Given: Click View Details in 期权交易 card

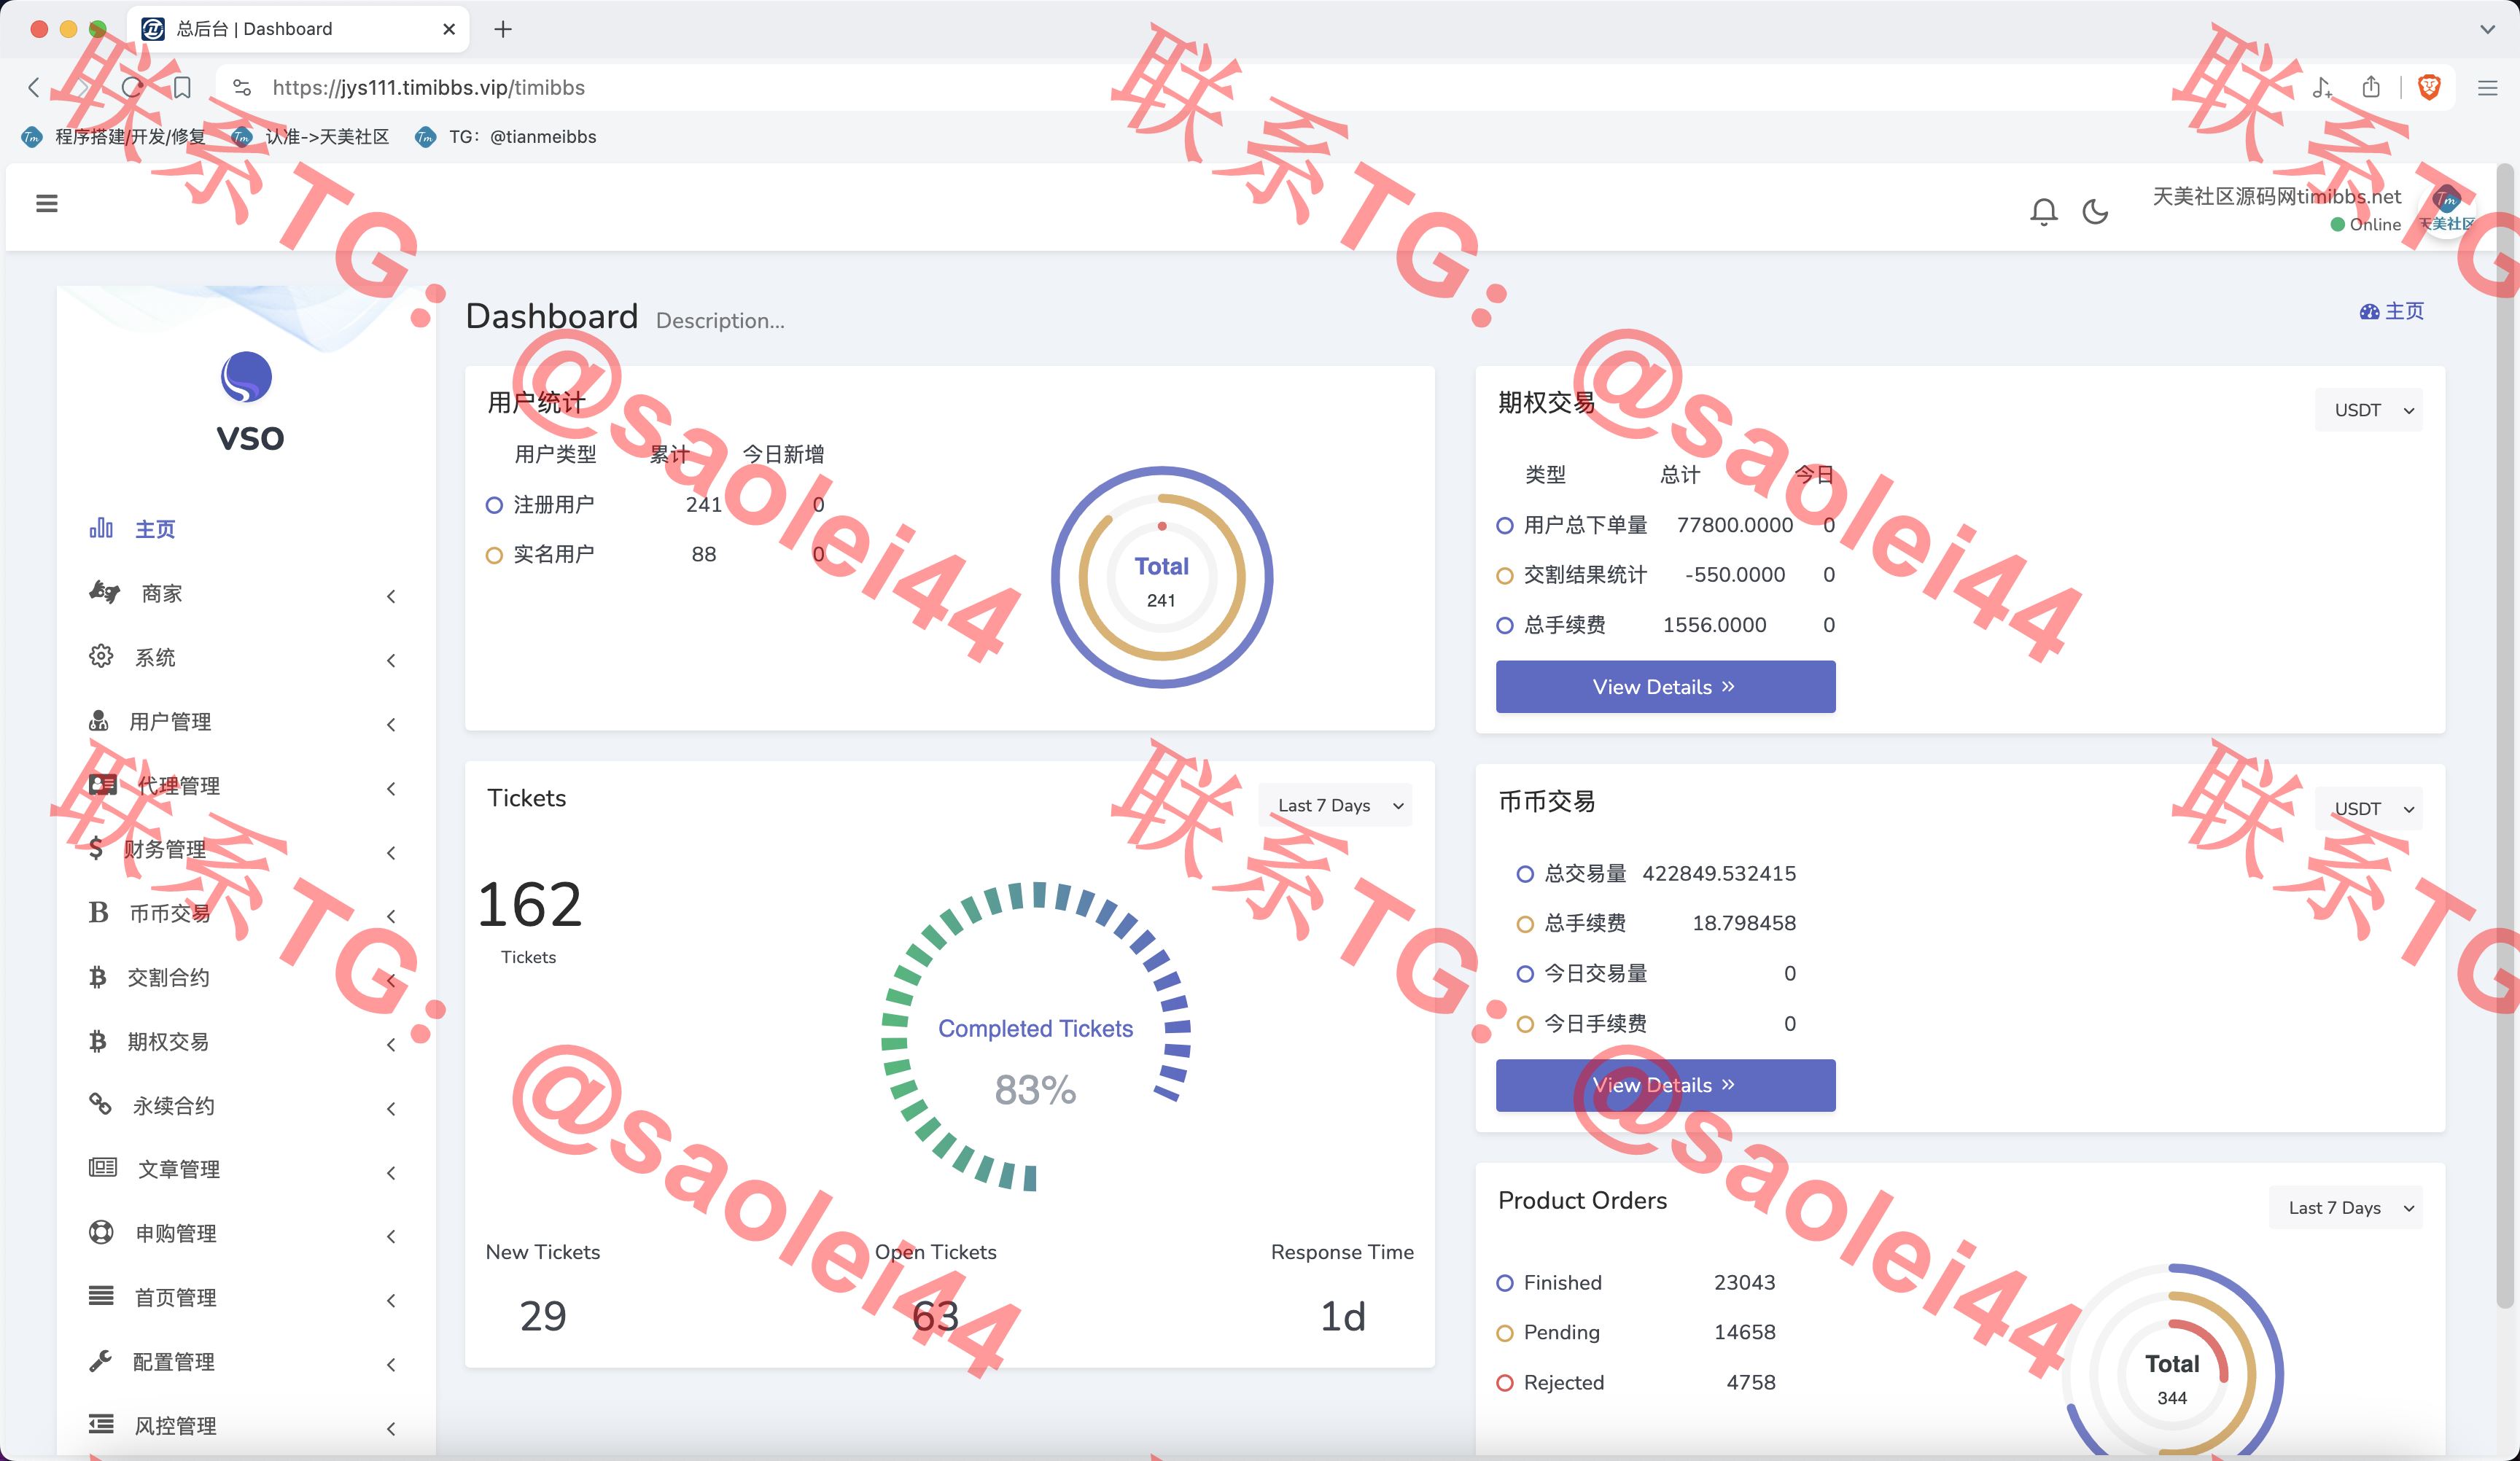Looking at the screenshot, I should tap(1665, 686).
